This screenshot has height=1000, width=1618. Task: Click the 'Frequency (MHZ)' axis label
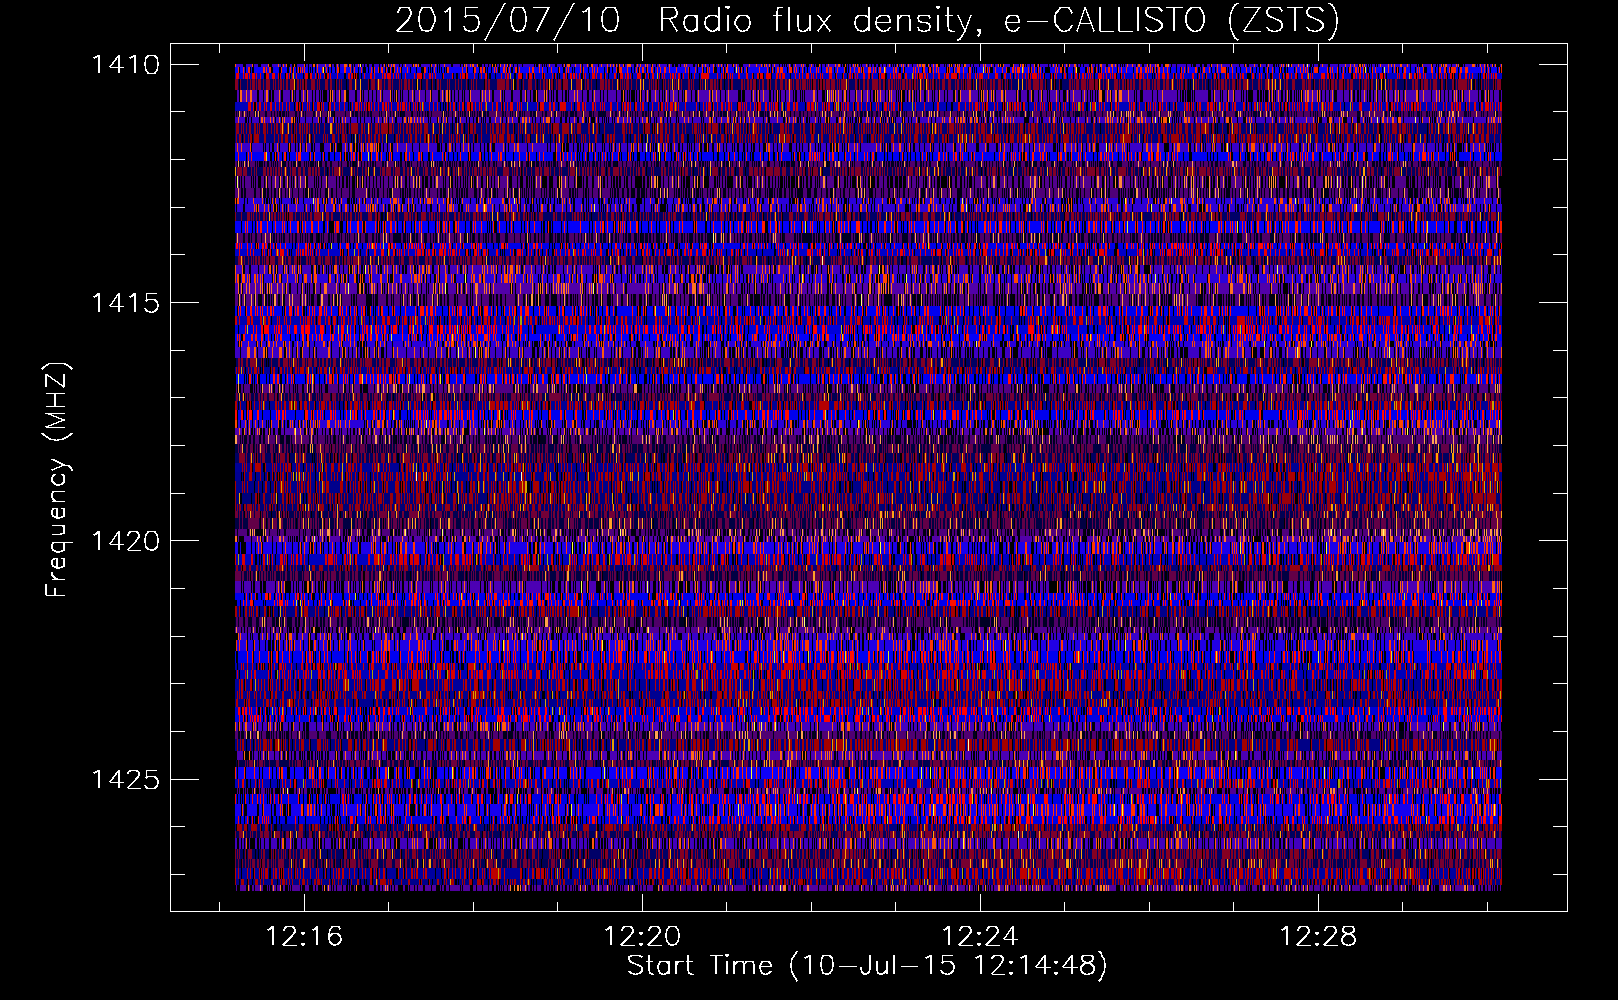pyautogui.click(x=58, y=480)
